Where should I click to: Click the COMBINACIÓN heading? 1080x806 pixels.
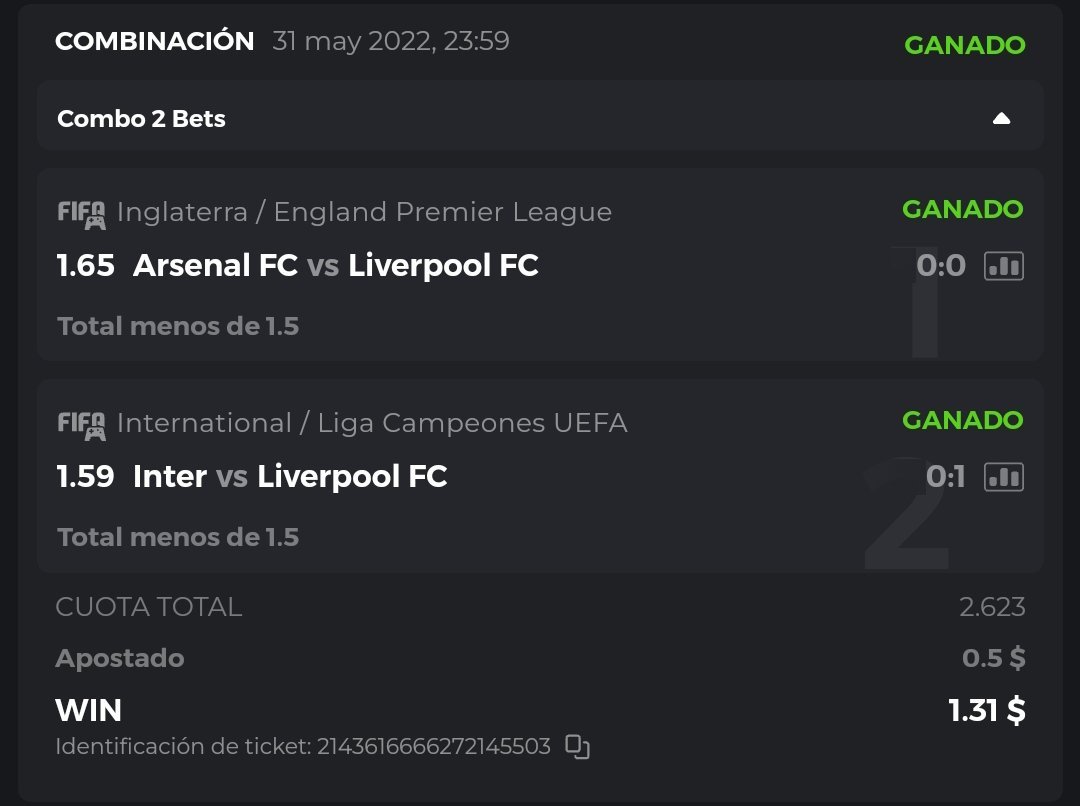155,41
